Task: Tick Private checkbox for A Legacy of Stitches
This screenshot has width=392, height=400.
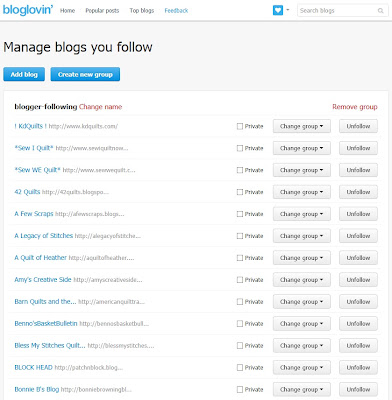Action: coord(240,236)
